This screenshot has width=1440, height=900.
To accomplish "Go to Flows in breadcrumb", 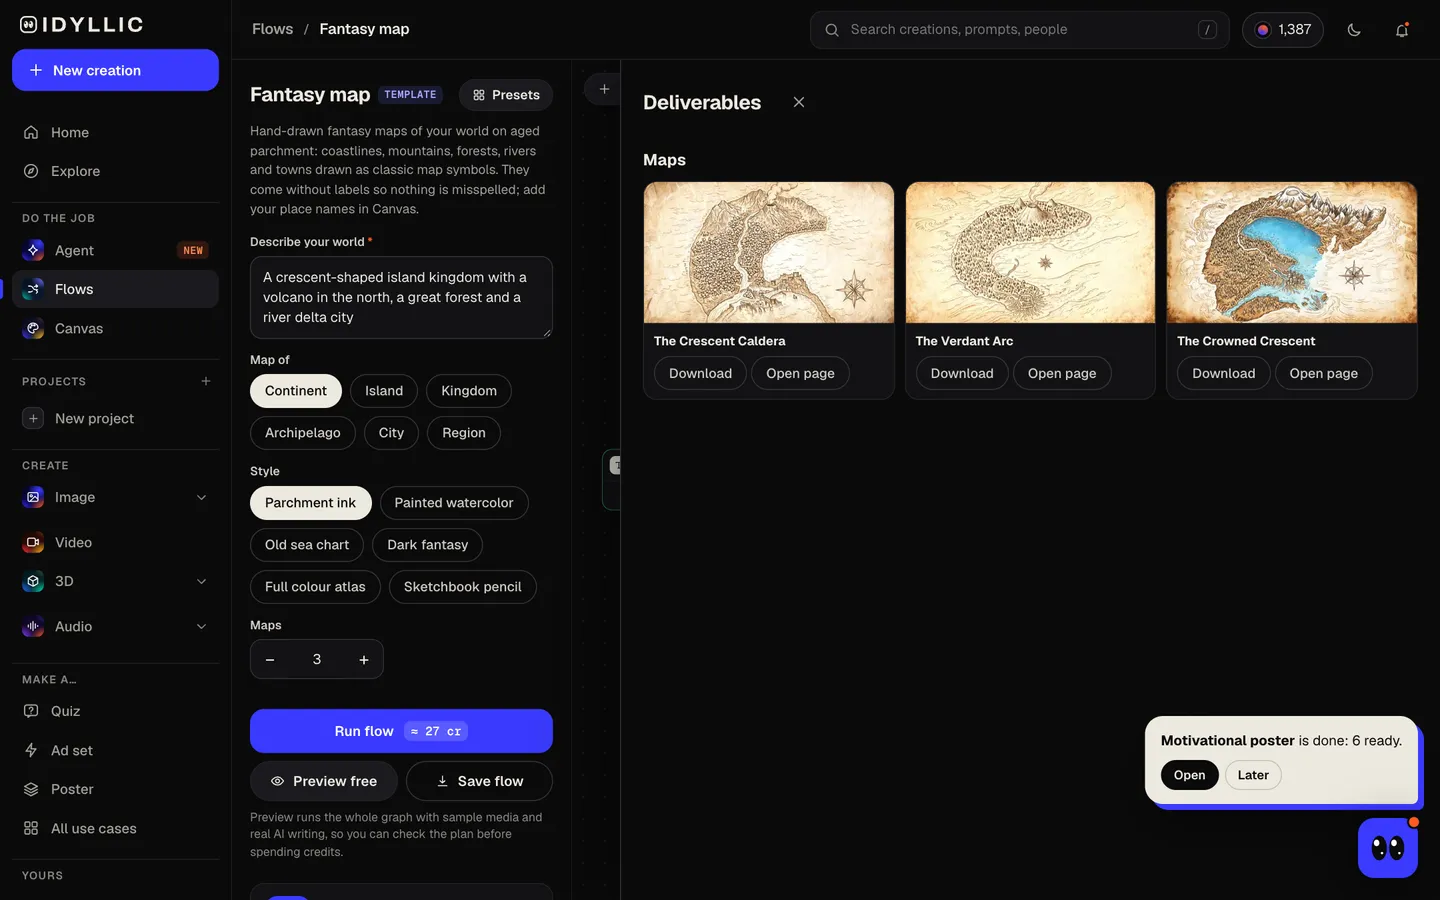I will coord(273,29).
